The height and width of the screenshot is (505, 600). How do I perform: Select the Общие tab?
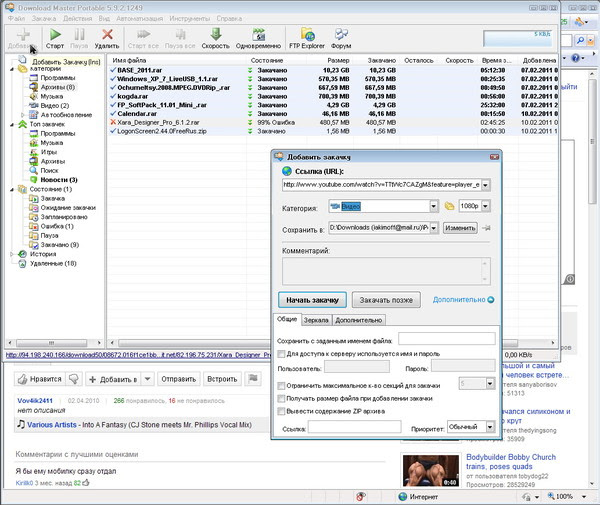(287, 319)
